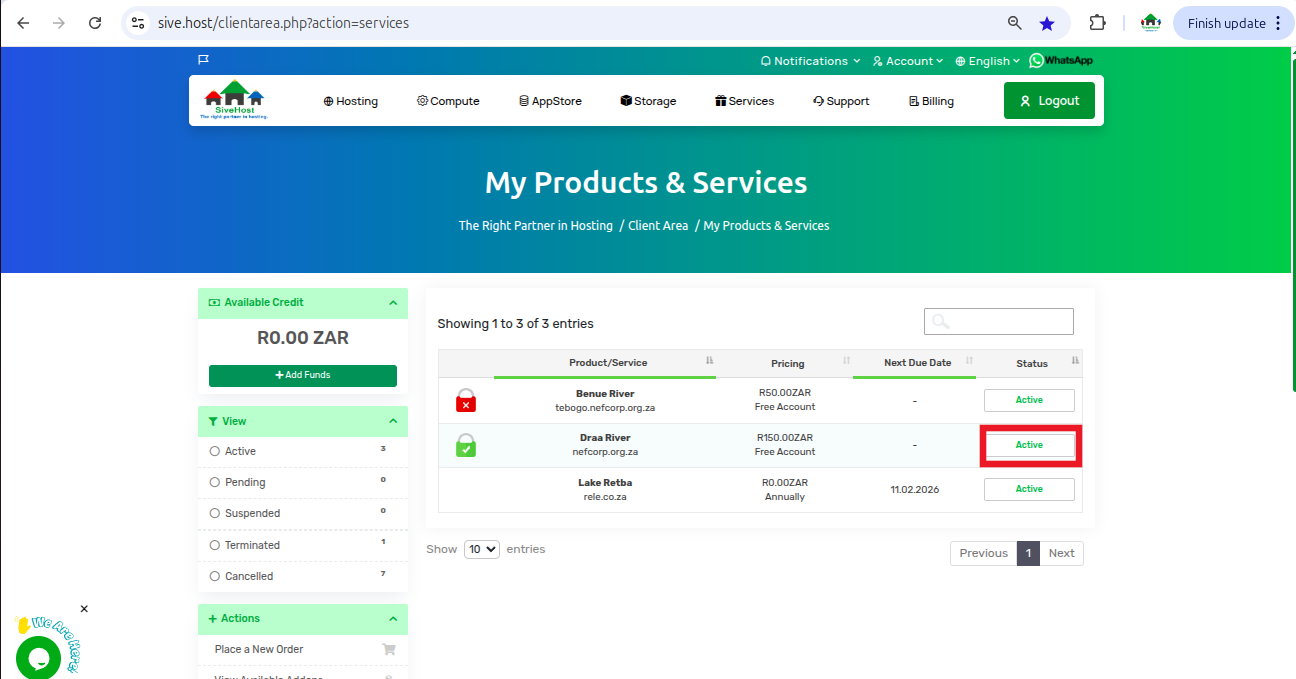This screenshot has height=679, width=1296.
Task: Go to the Previous page of entries
Action: tap(983, 553)
